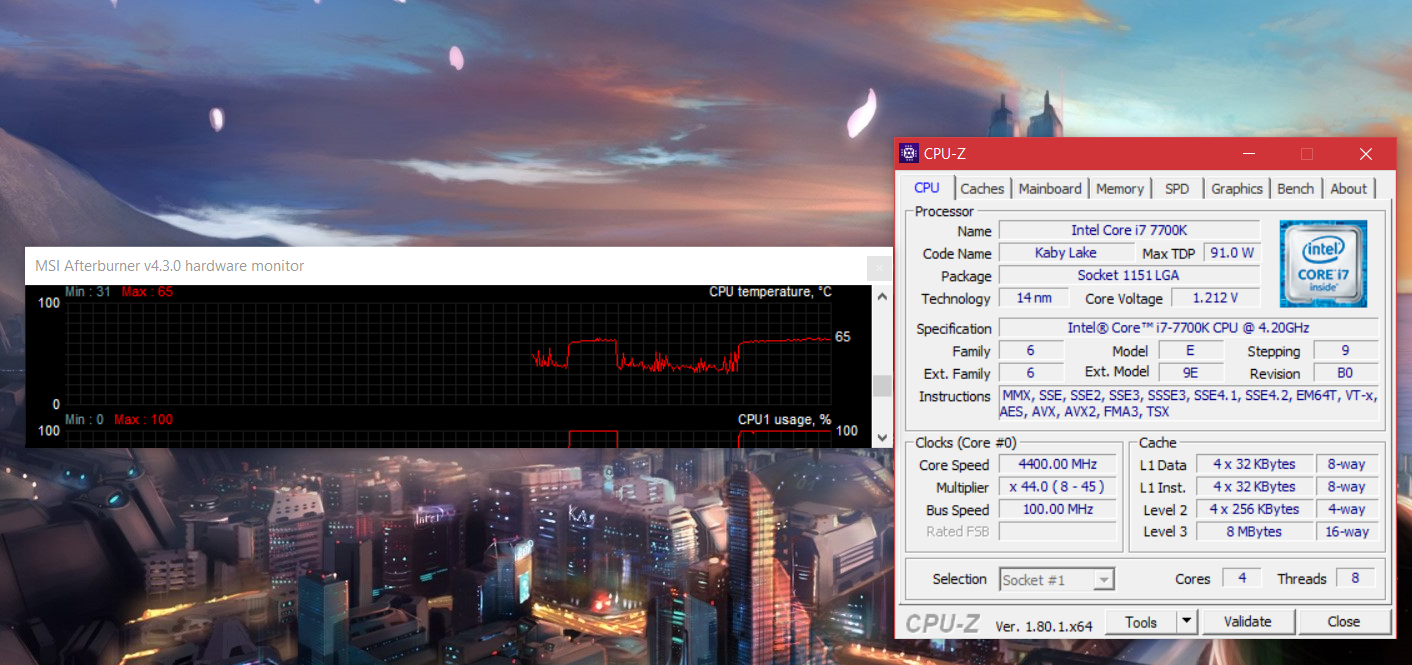Click the Max TDP value '91.0 W'
Viewport: 1412px width, 665px height.
(1231, 253)
